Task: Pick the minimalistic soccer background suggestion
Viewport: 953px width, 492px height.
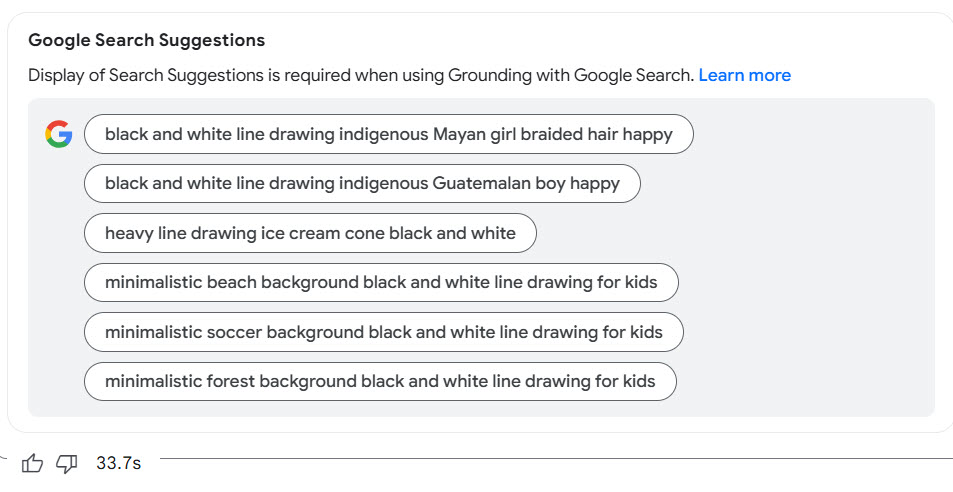Action: (x=383, y=332)
